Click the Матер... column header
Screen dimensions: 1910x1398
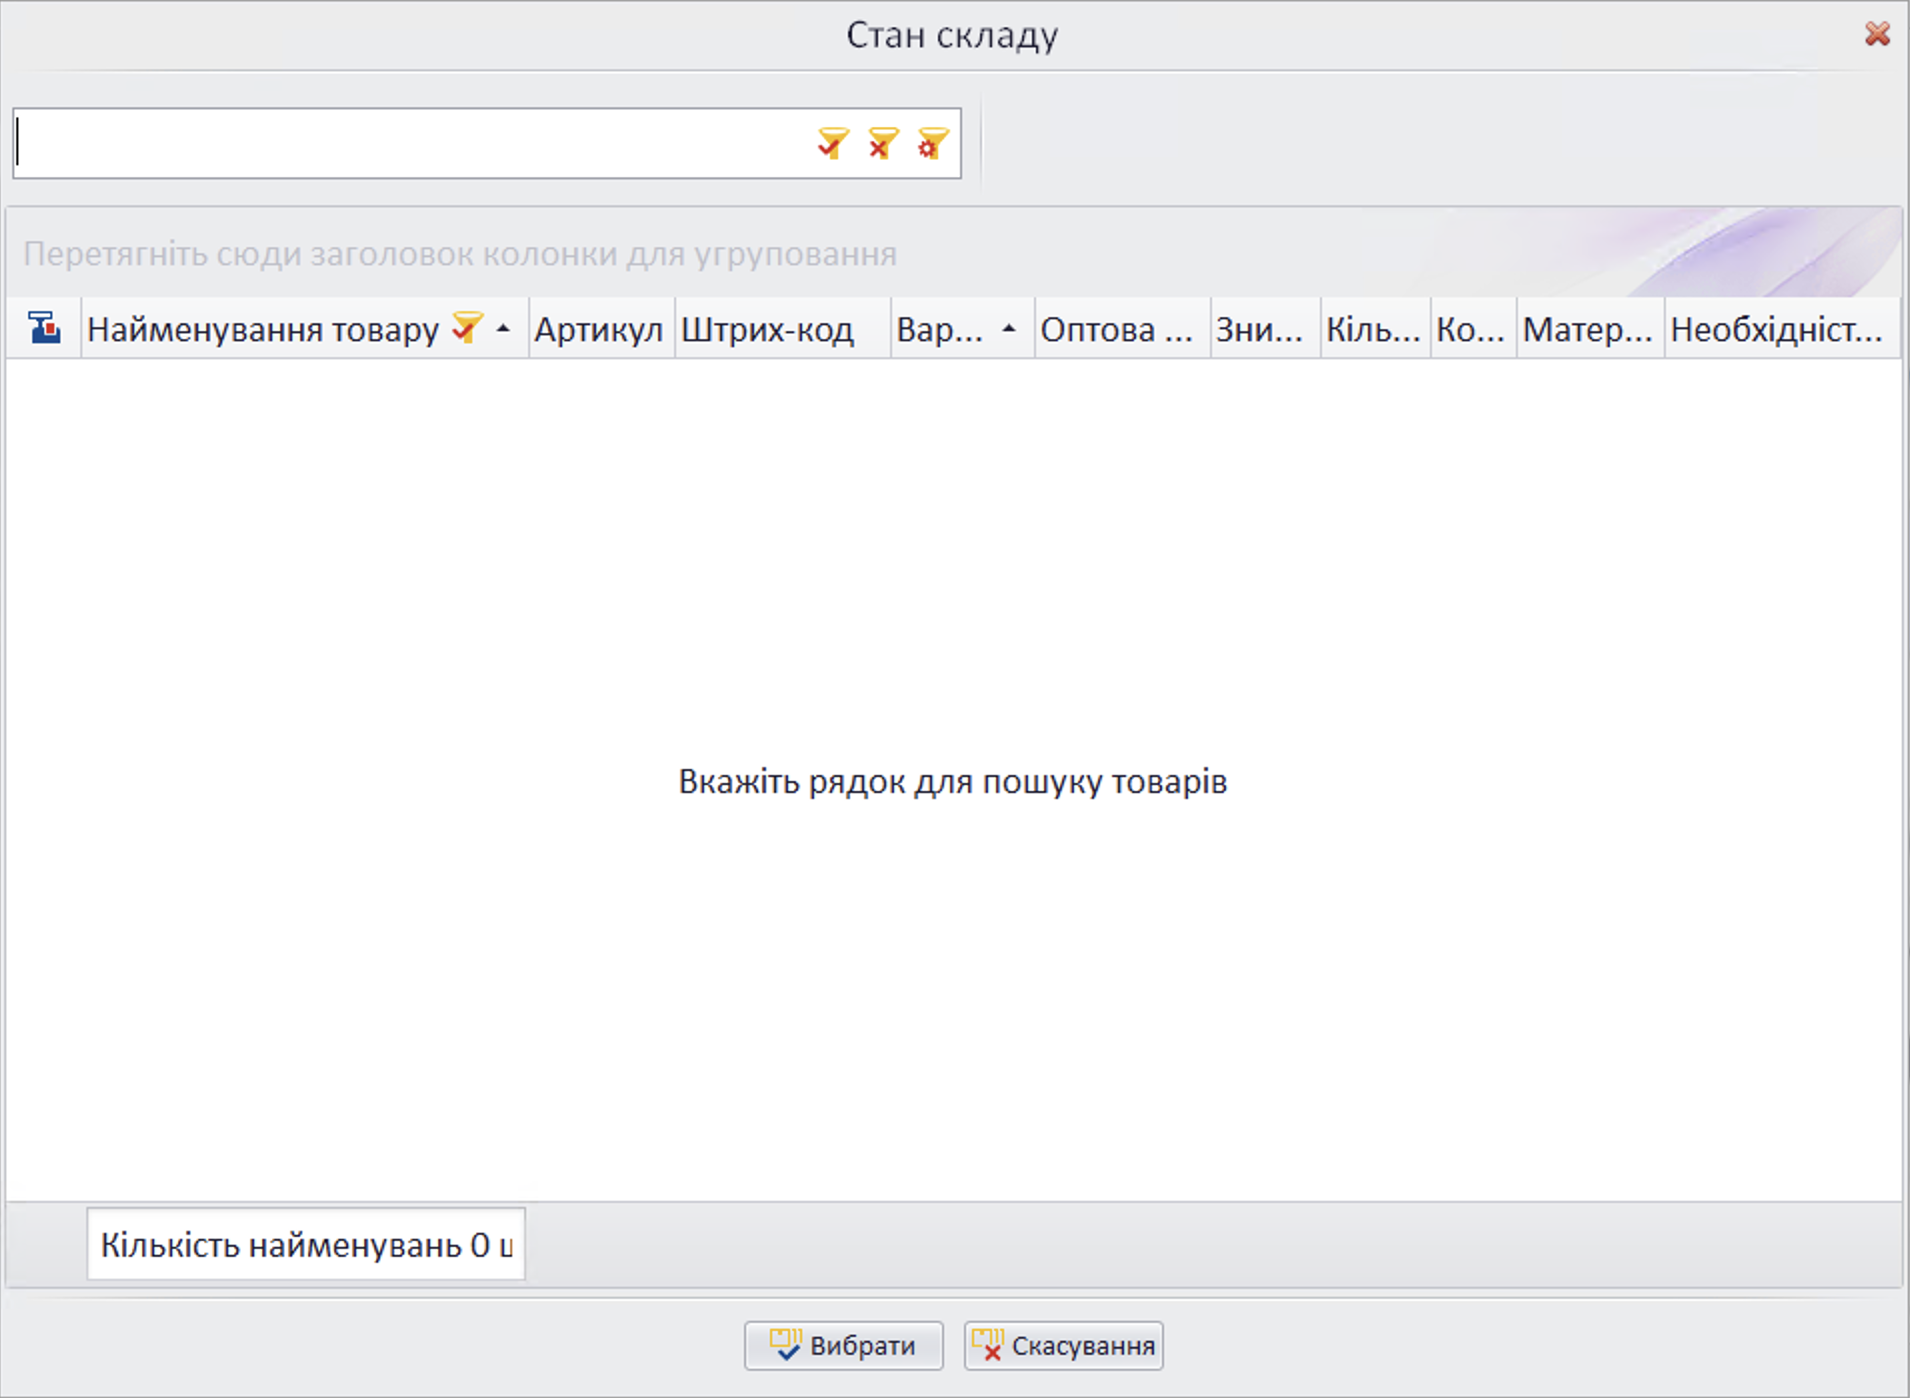click(x=1587, y=329)
